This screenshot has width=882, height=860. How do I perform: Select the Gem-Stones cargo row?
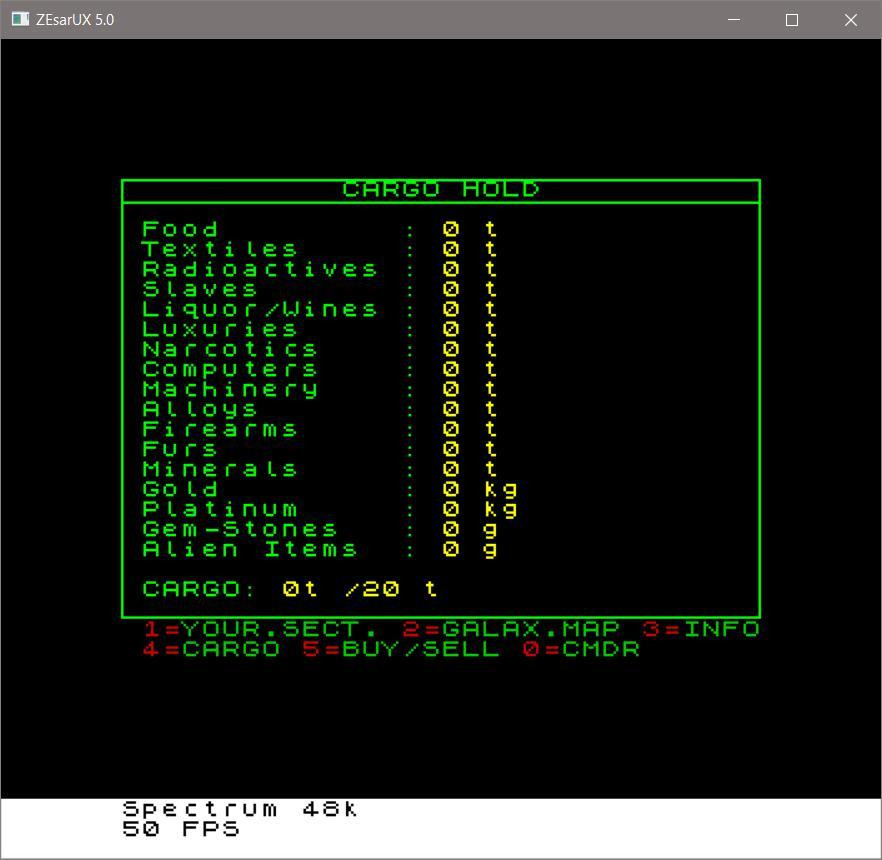point(320,529)
